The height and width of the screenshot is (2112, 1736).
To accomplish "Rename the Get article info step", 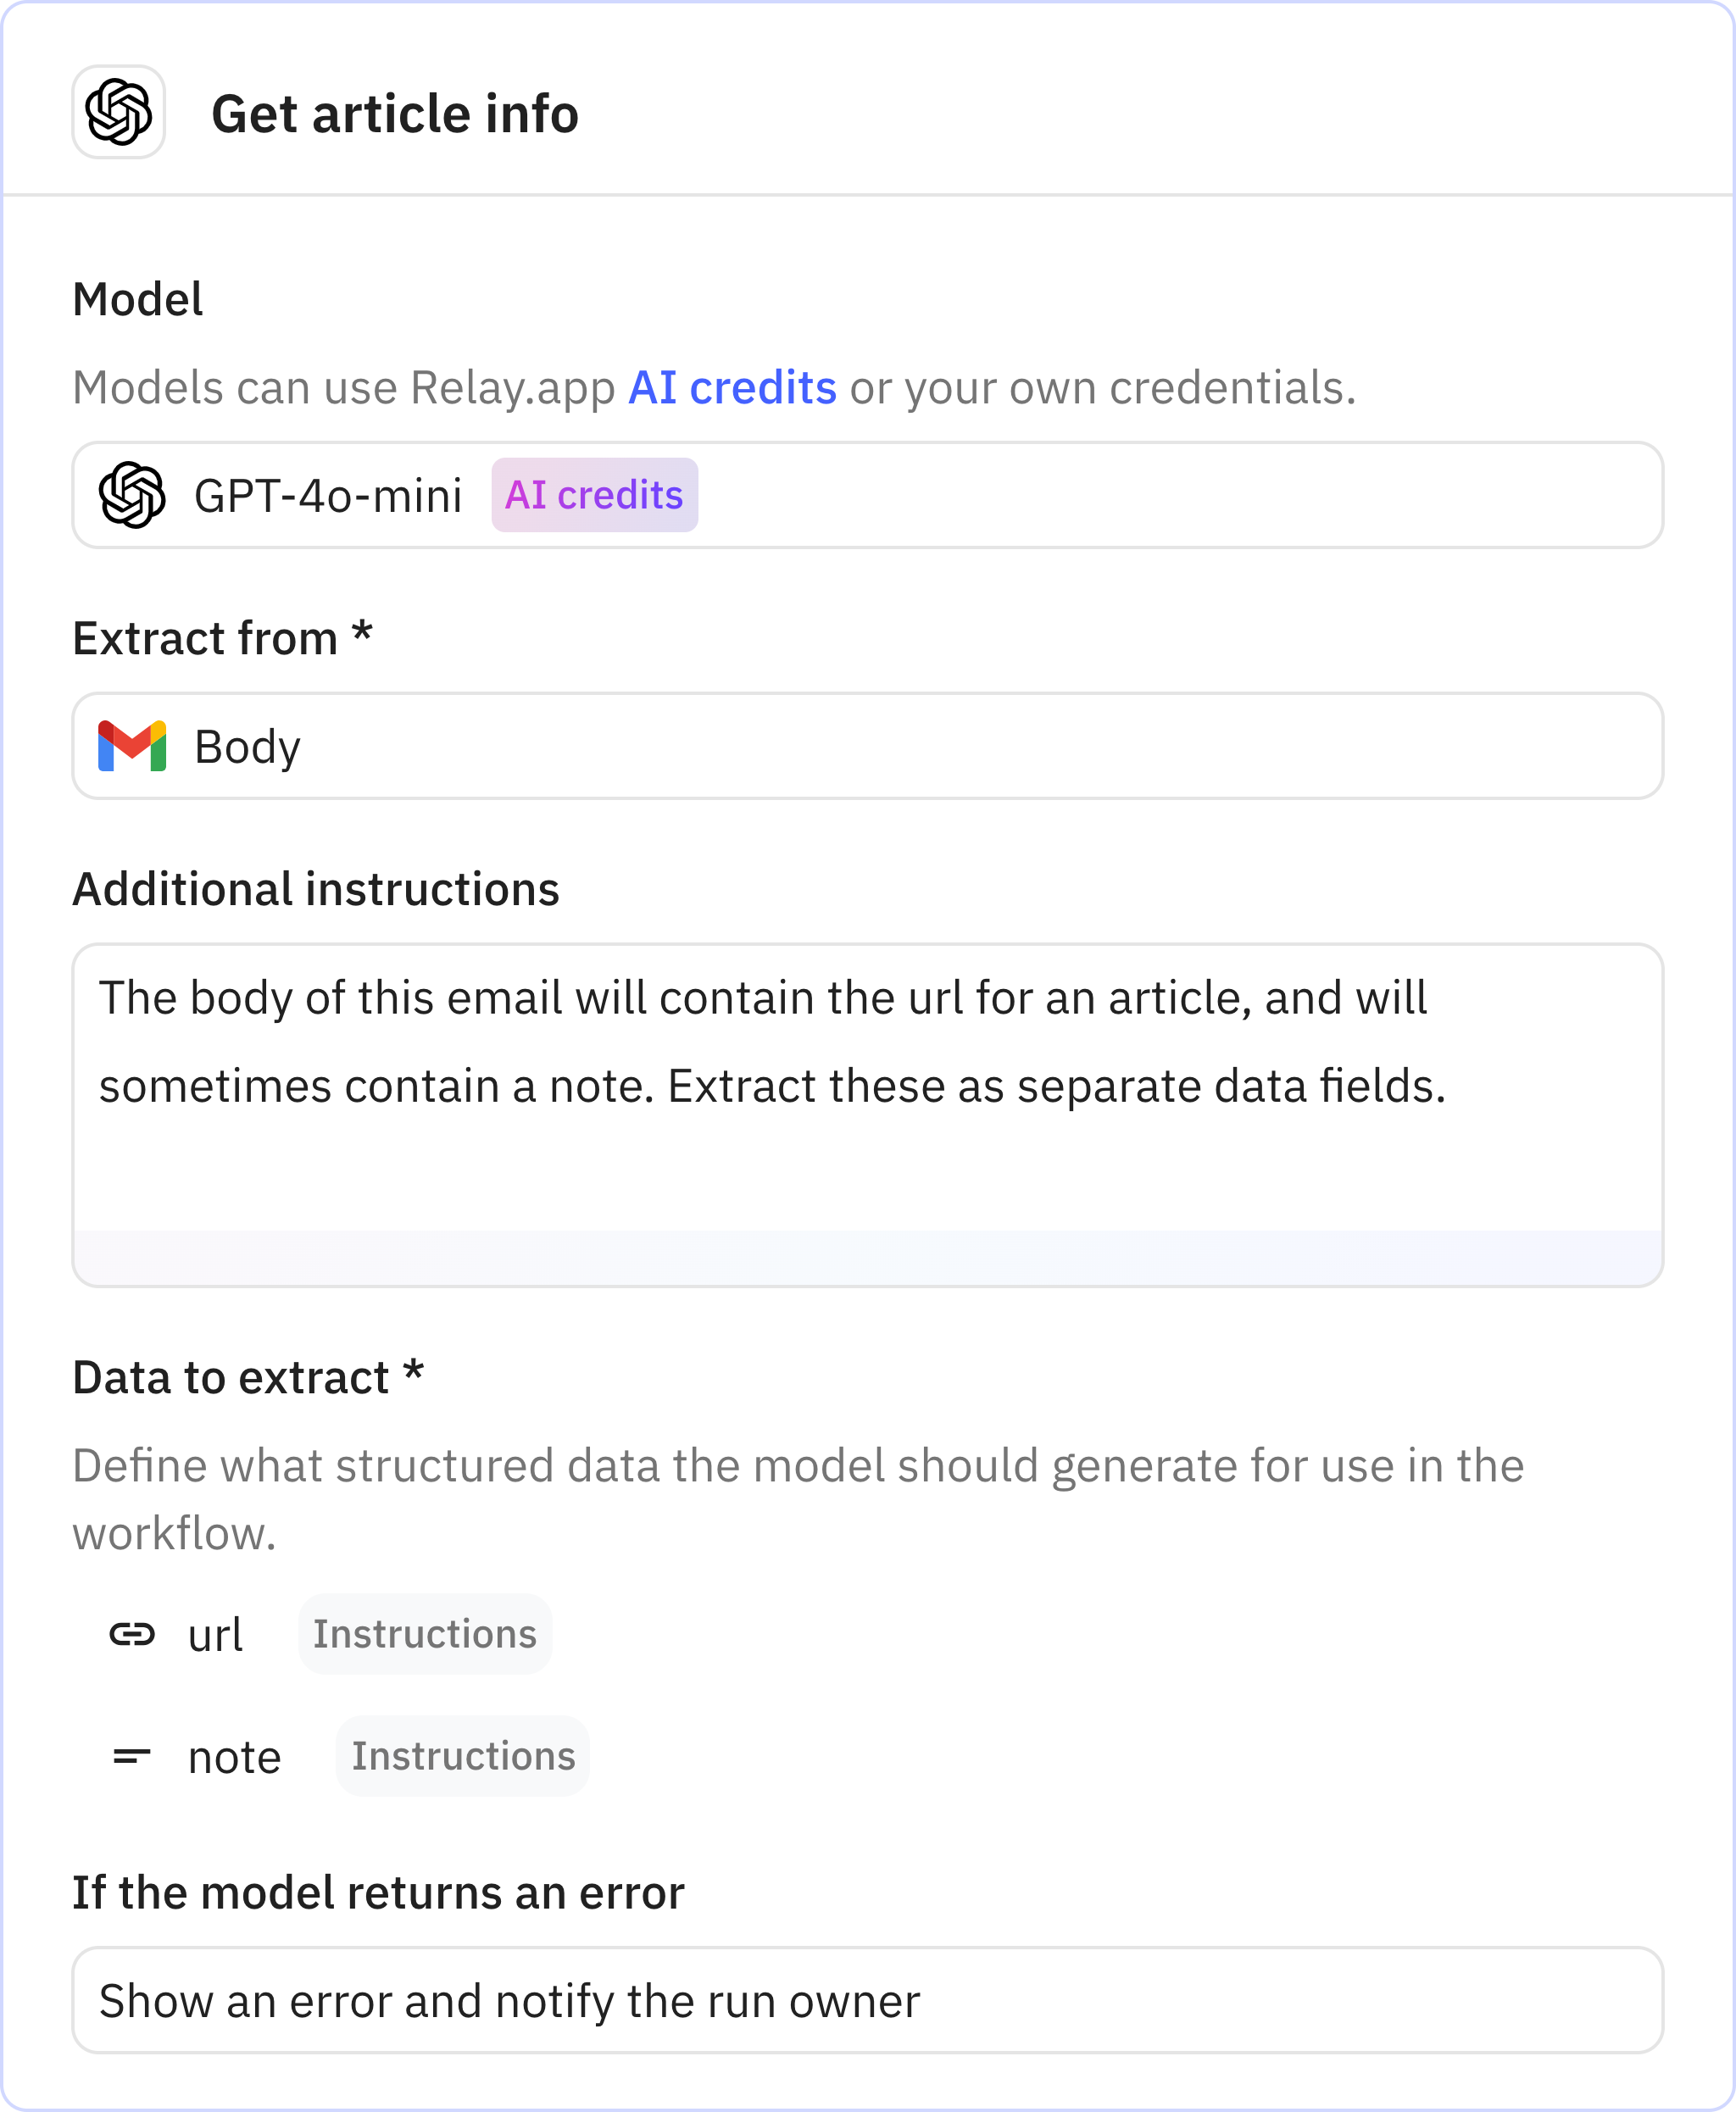I will 396,113.
